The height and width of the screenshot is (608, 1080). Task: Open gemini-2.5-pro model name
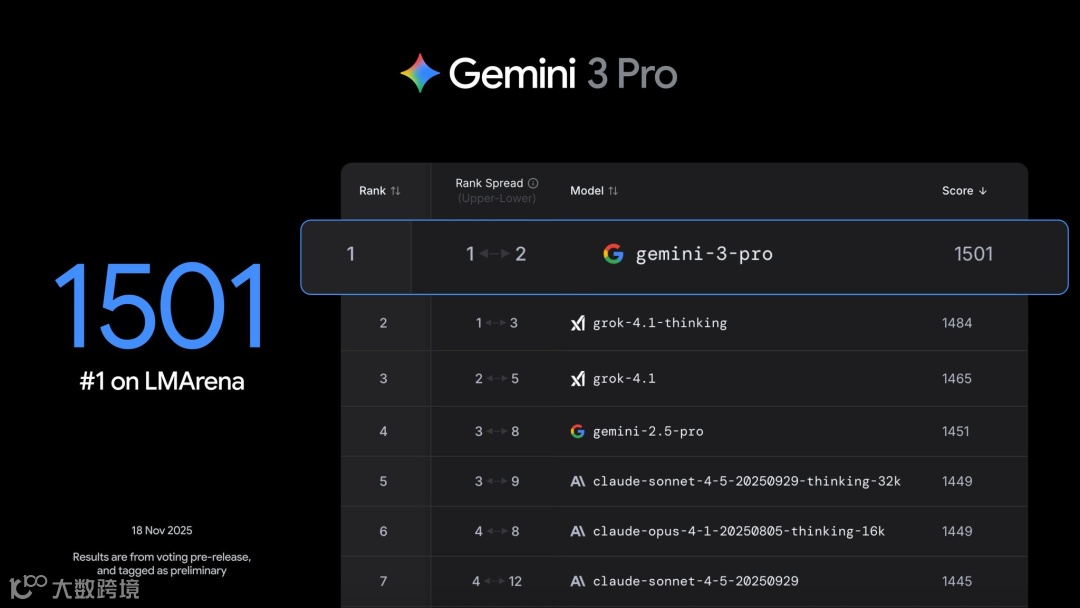pyautogui.click(x=648, y=432)
